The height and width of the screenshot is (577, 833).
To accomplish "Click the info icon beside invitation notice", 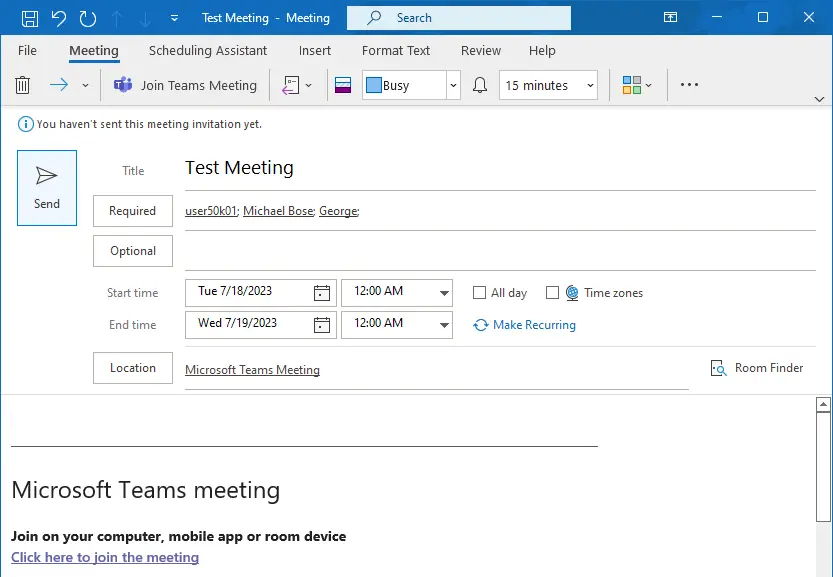I will click(25, 124).
